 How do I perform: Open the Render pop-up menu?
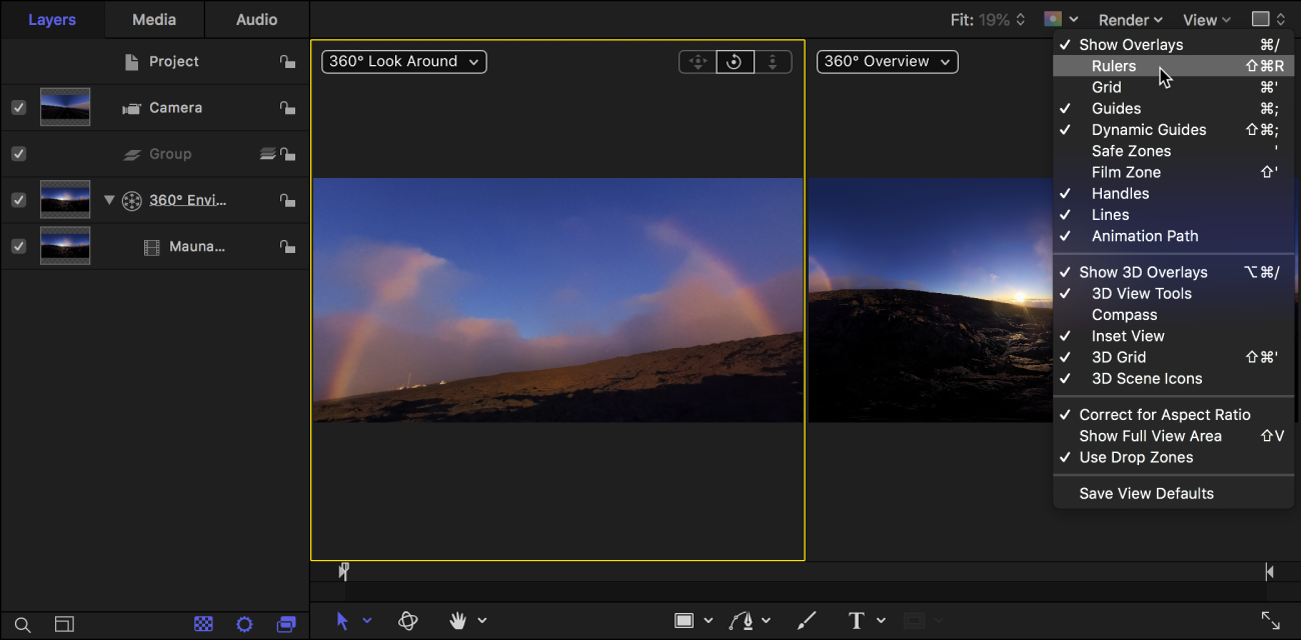1130,20
